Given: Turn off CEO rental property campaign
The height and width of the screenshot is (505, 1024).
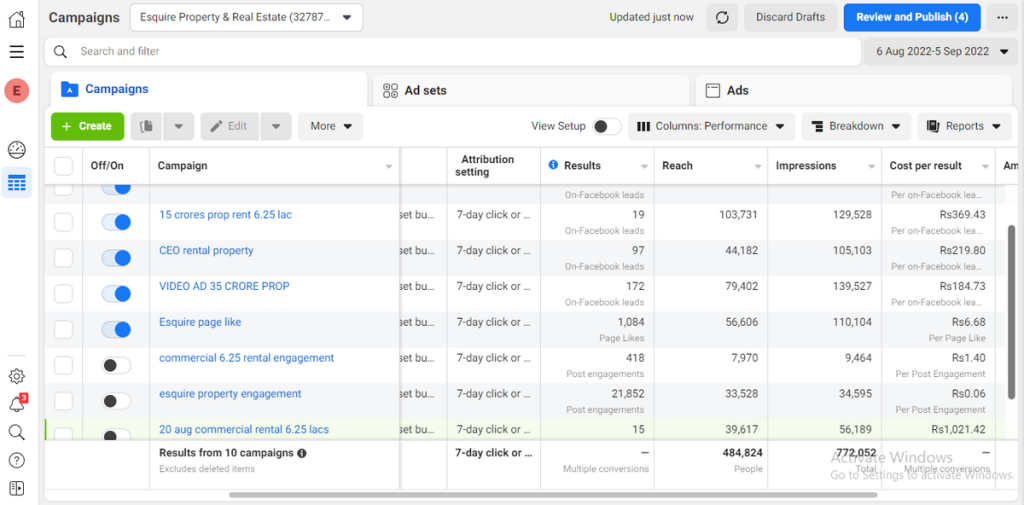Looking at the screenshot, I should tap(117, 258).
